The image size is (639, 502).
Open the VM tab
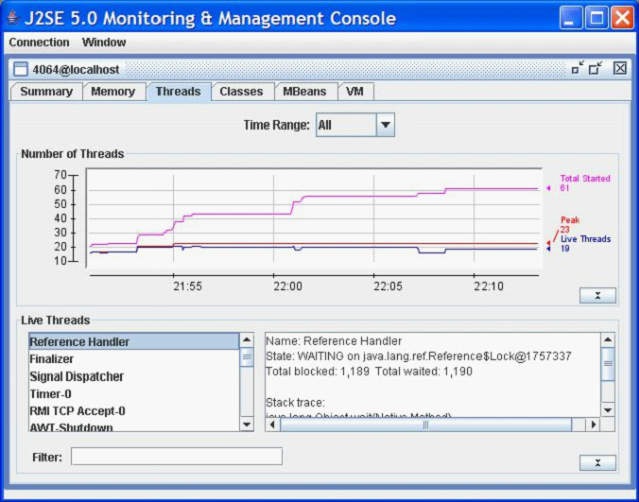click(x=355, y=92)
